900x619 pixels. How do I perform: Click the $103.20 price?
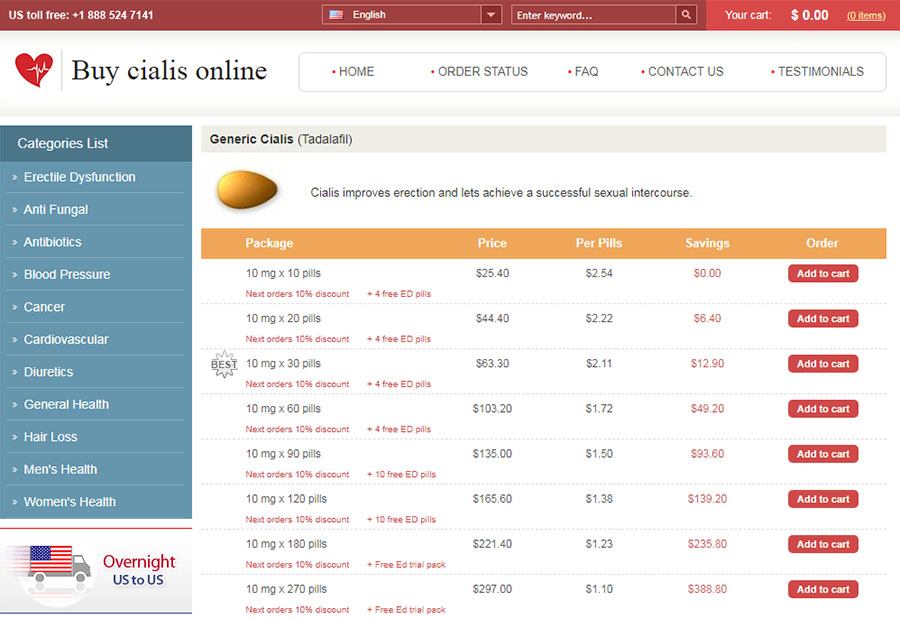coord(492,409)
